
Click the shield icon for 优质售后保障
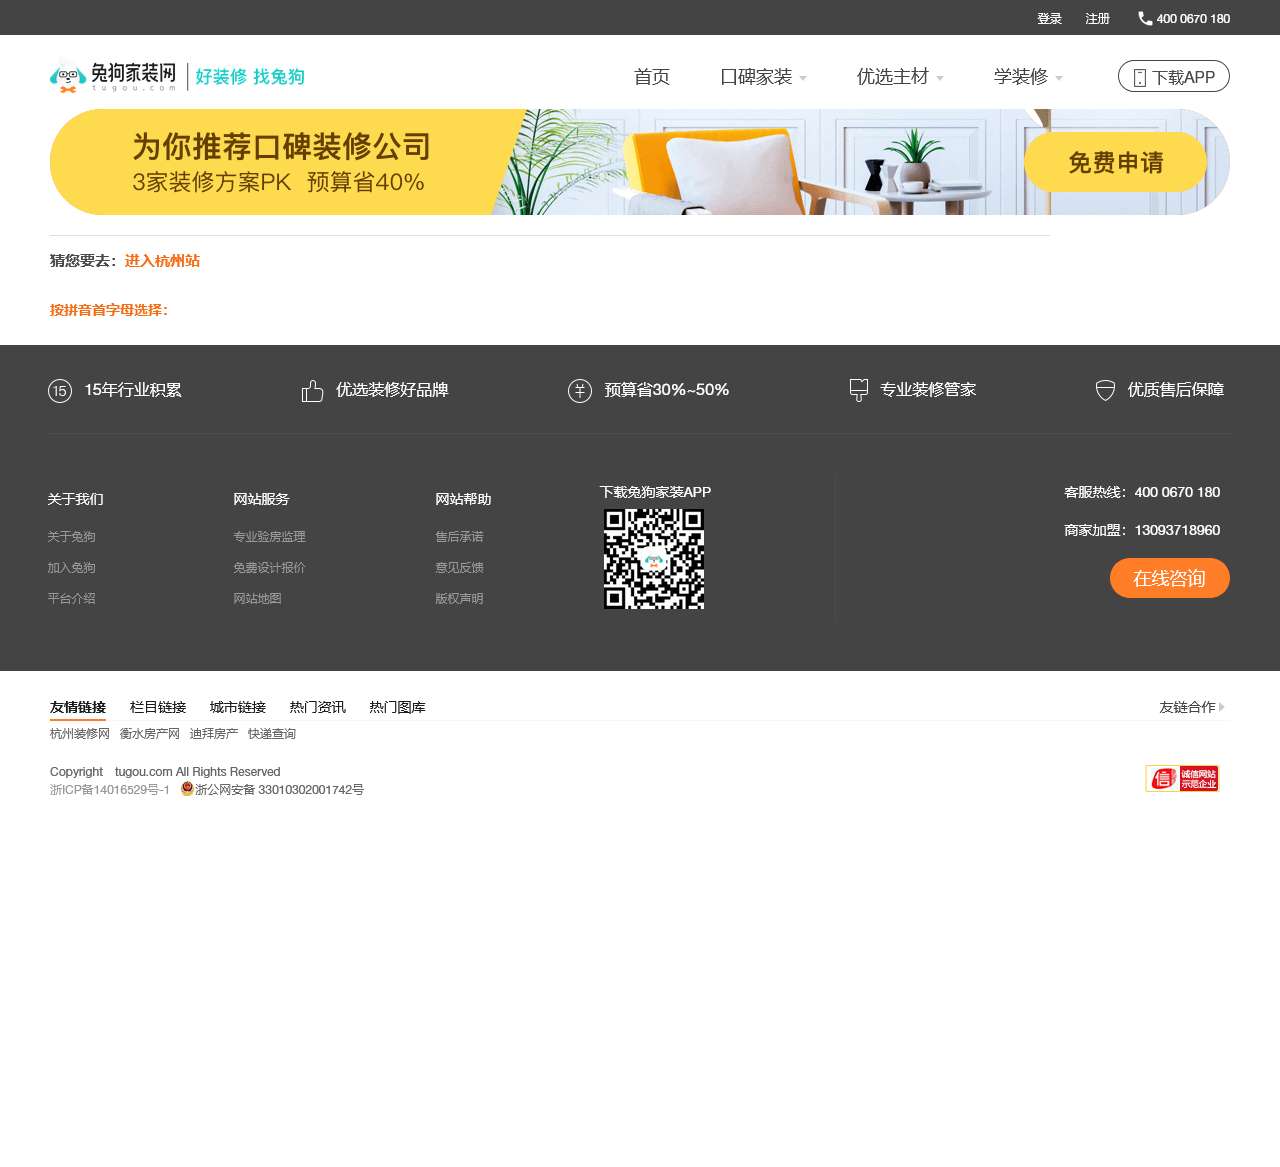(x=1105, y=391)
